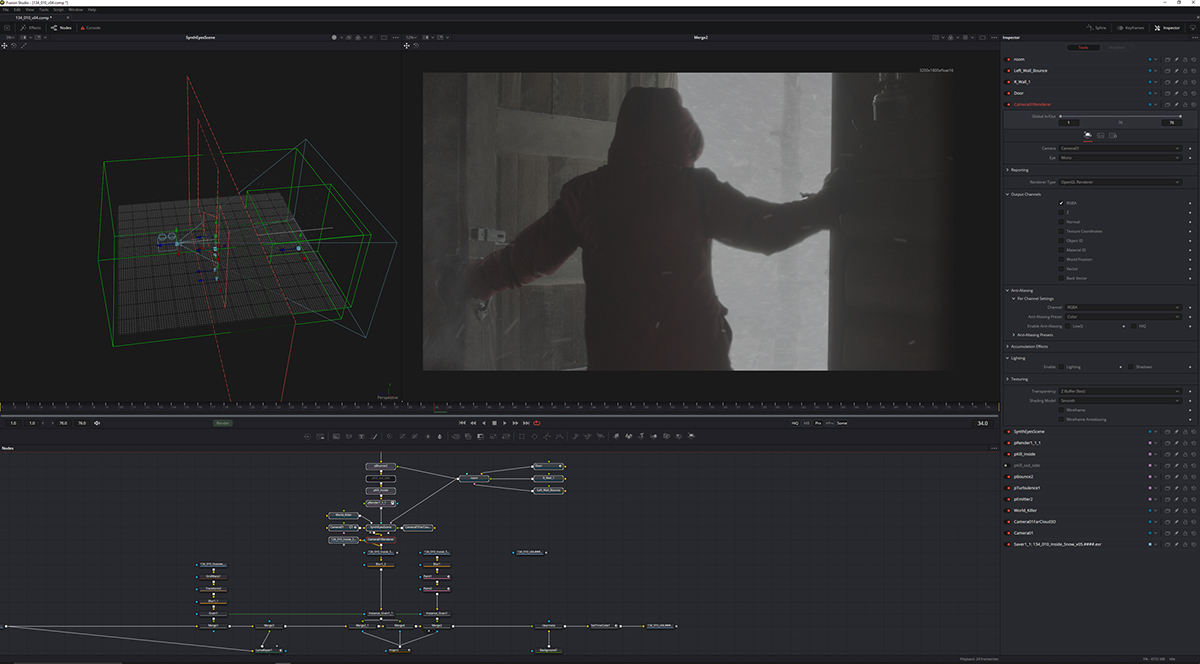Collapse the Reporting section
This screenshot has width=1200, height=664.
coord(1017,170)
